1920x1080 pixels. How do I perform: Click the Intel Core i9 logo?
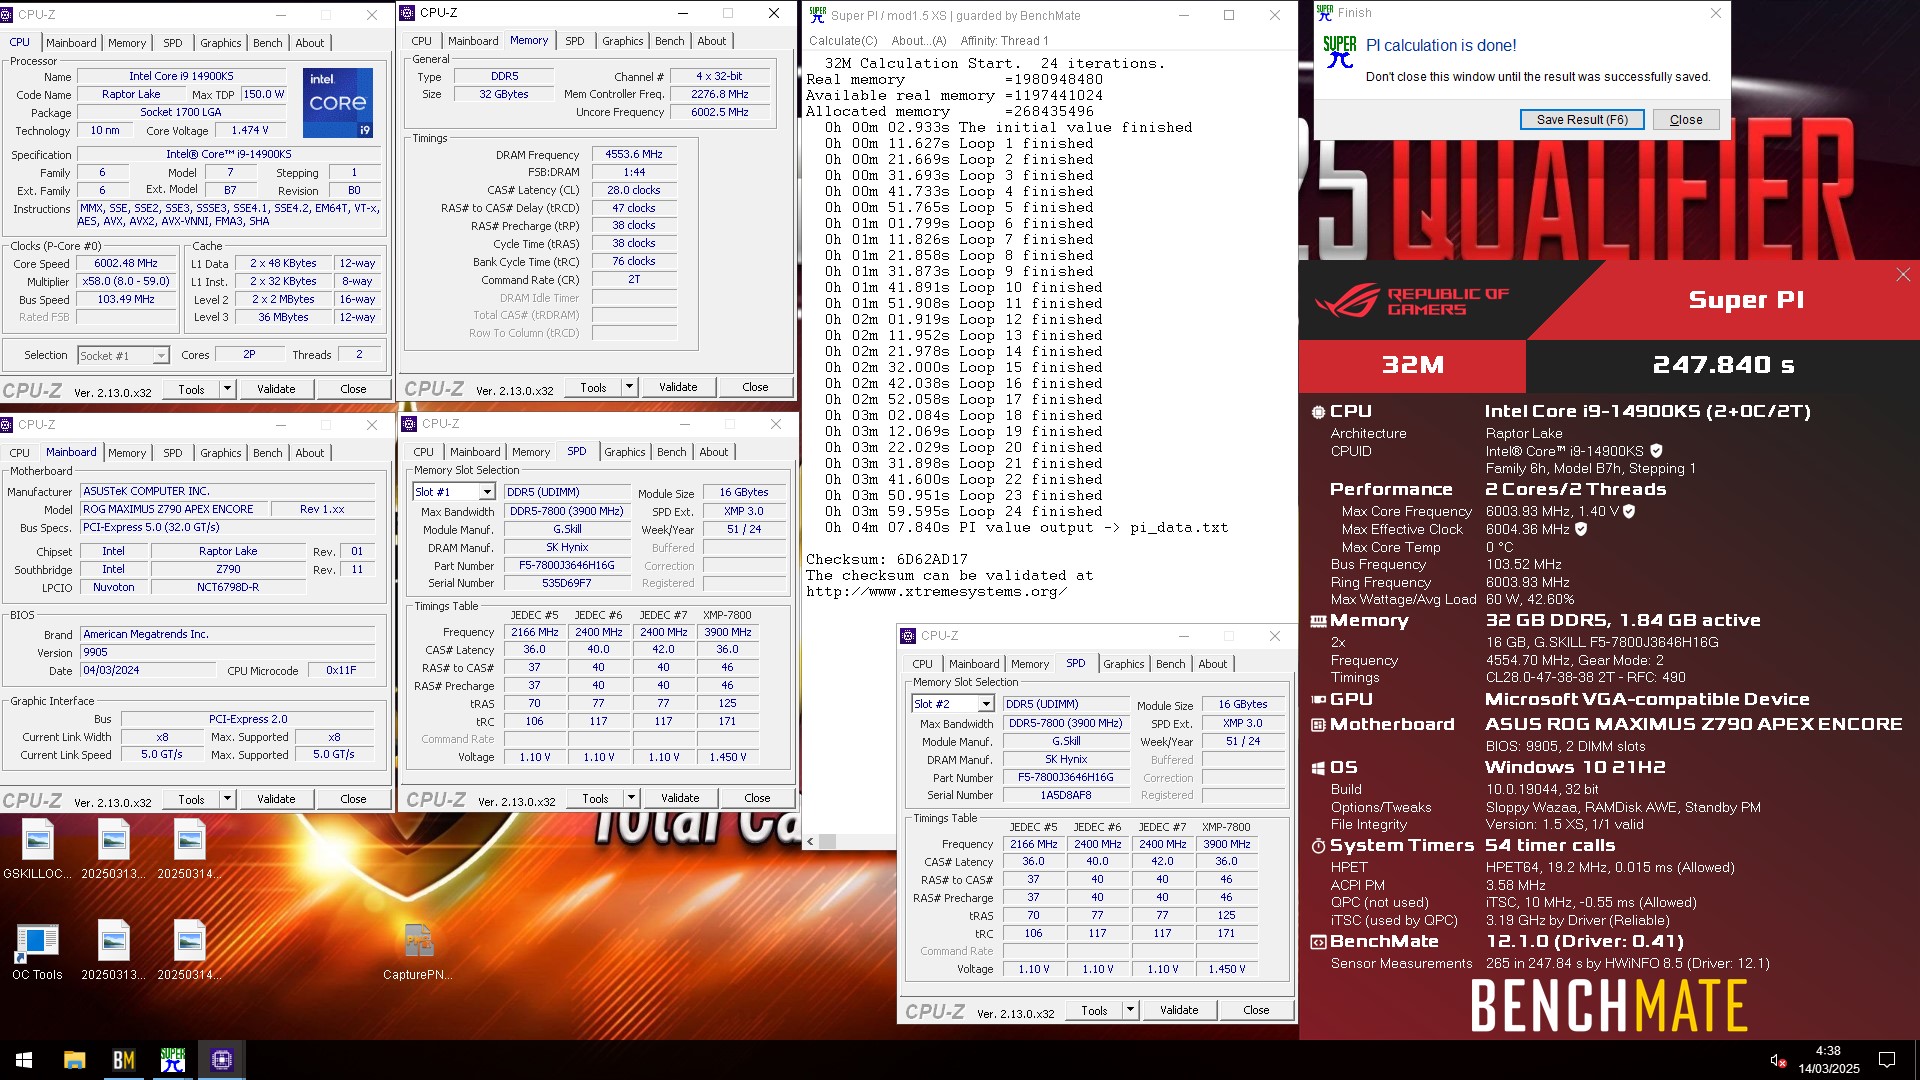(338, 102)
